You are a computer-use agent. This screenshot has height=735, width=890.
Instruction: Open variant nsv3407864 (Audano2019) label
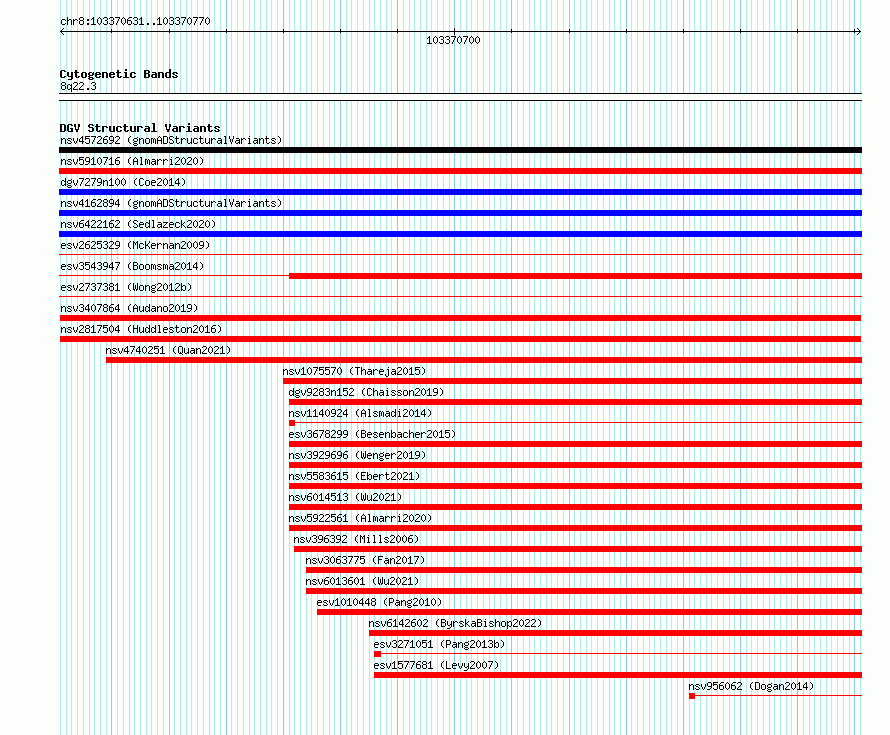(129, 308)
